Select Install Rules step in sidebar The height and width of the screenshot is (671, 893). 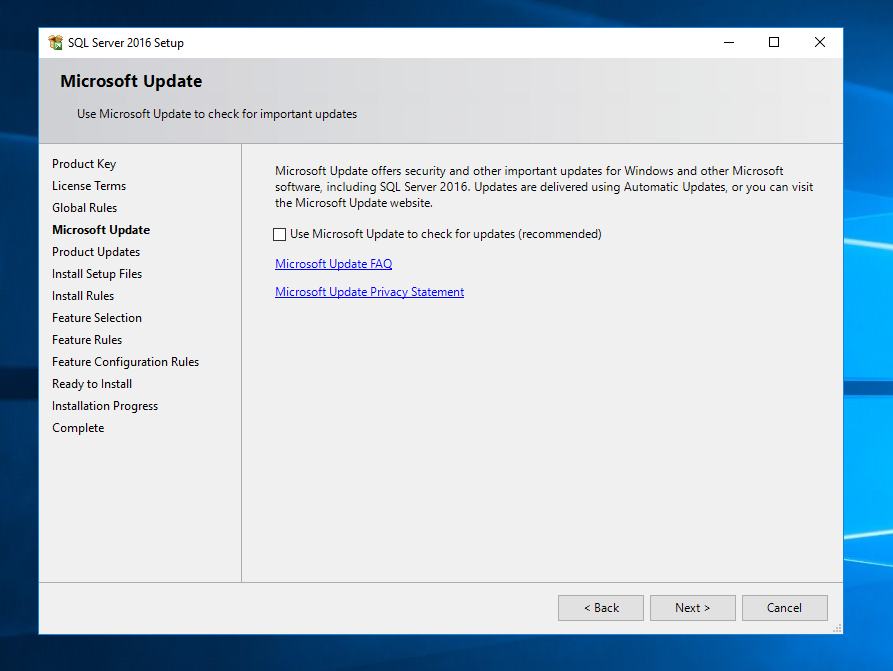(83, 296)
